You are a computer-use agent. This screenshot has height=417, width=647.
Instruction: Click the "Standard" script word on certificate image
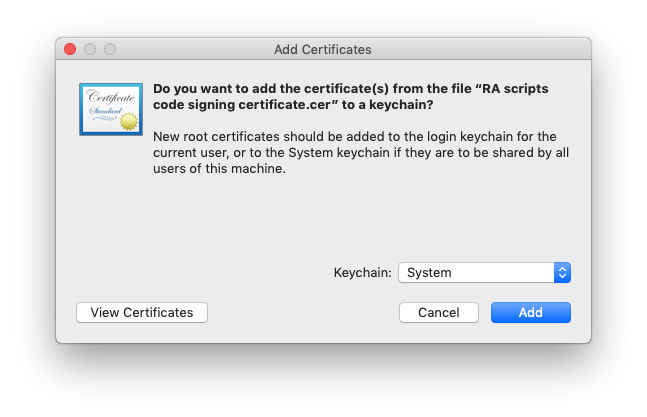[x=106, y=111]
